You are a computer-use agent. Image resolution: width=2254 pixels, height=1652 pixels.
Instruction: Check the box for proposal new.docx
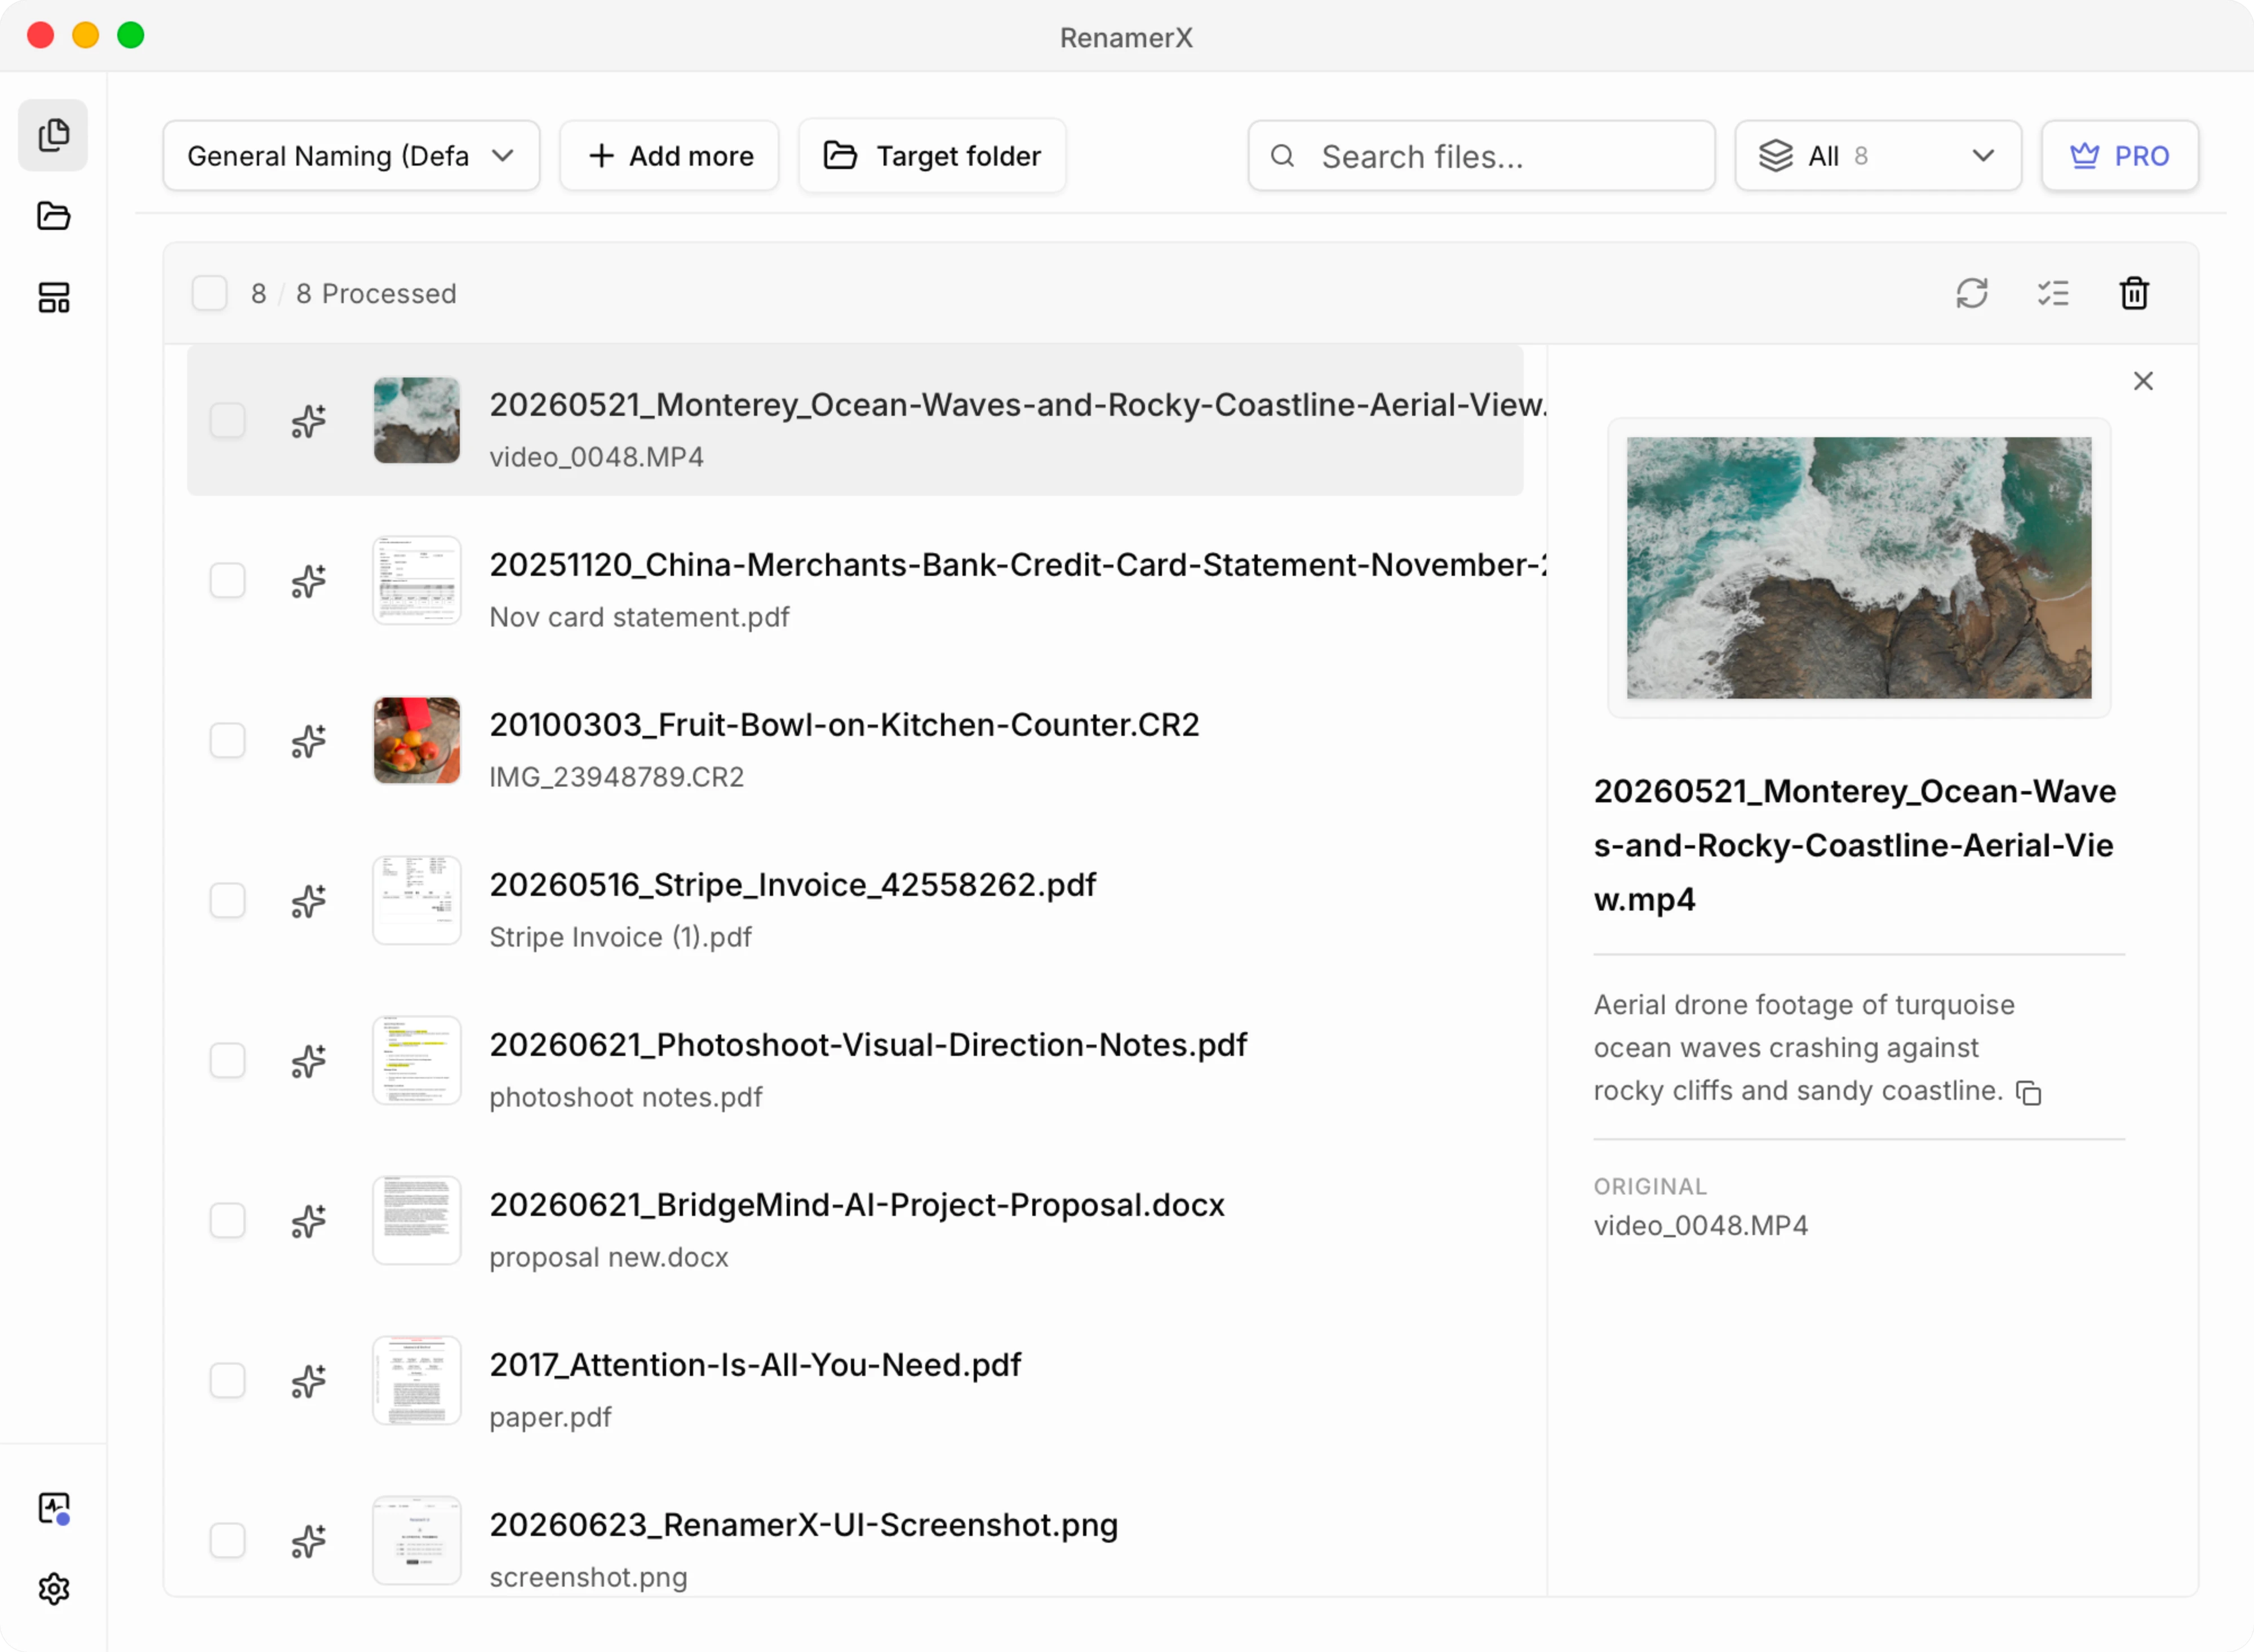[x=227, y=1220]
